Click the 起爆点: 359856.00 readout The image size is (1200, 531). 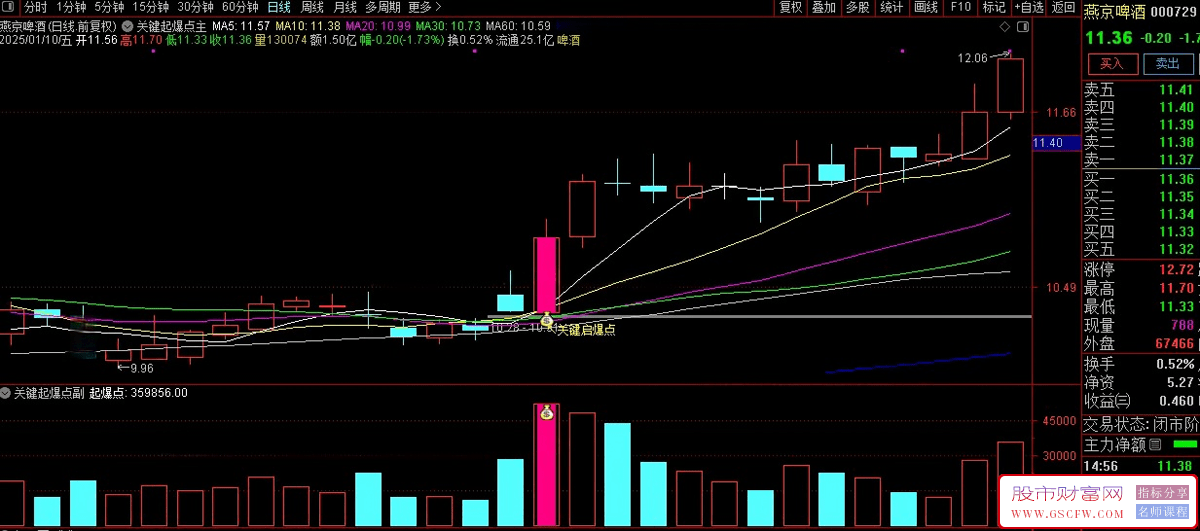[x=139, y=393]
